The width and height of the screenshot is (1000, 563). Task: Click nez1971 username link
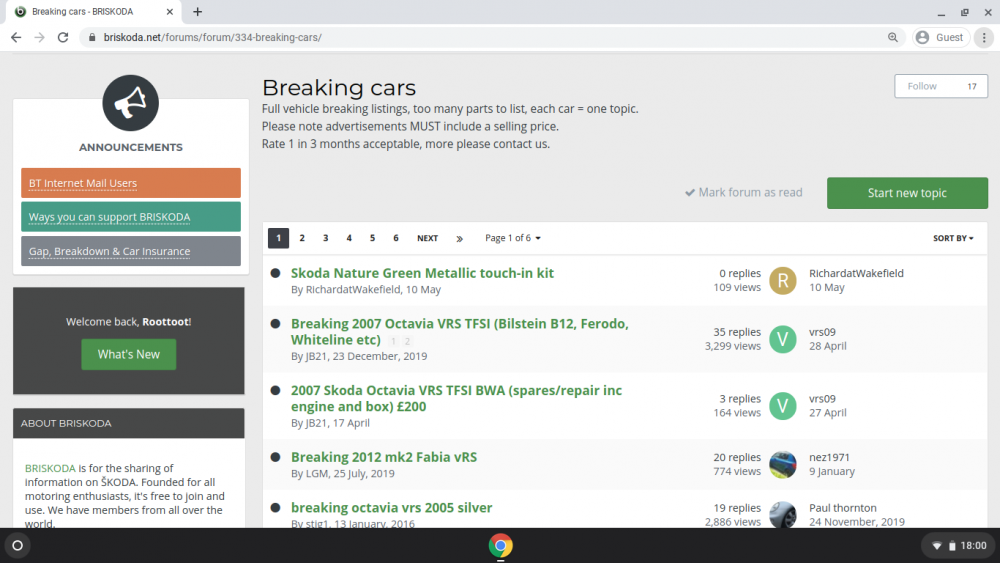click(829, 457)
